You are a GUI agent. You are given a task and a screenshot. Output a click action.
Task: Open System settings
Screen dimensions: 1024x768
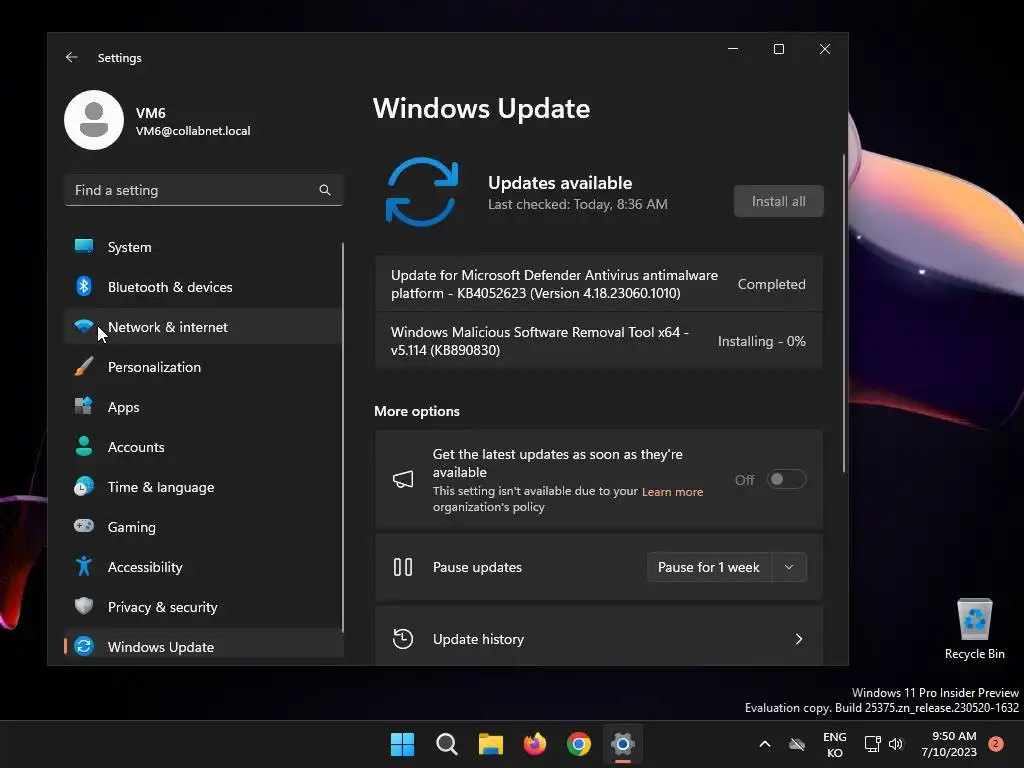pos(204,247)
